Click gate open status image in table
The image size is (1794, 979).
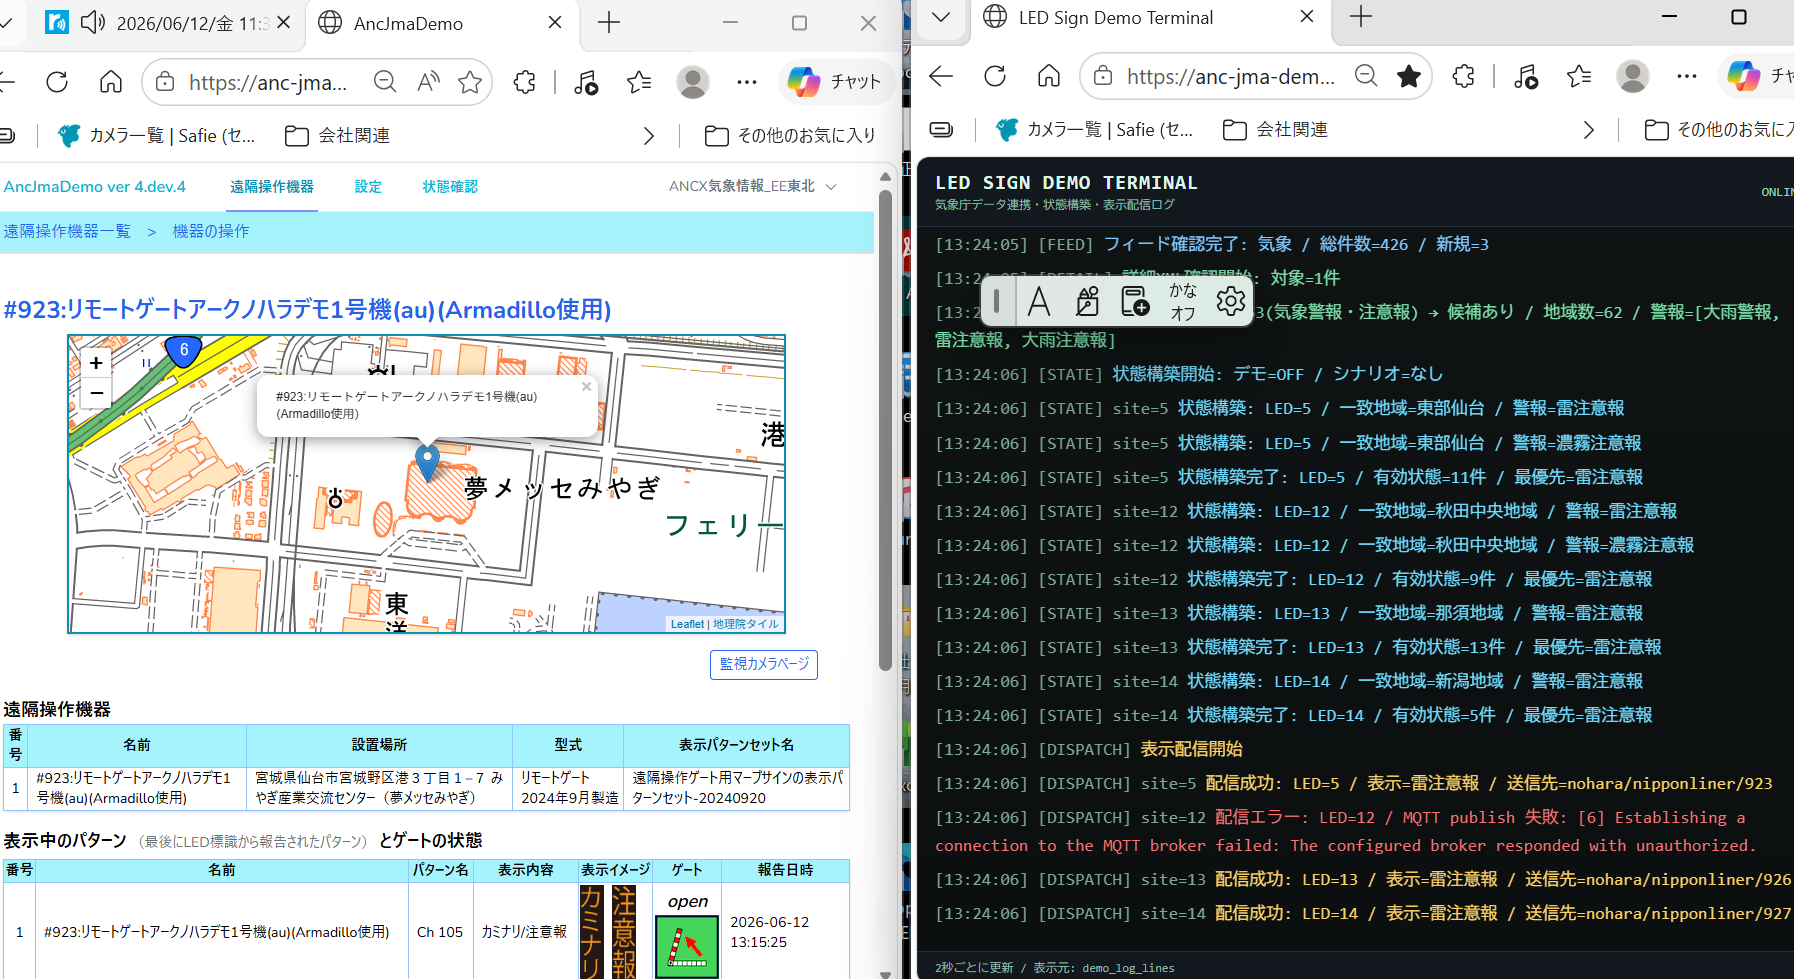point(687,945)
